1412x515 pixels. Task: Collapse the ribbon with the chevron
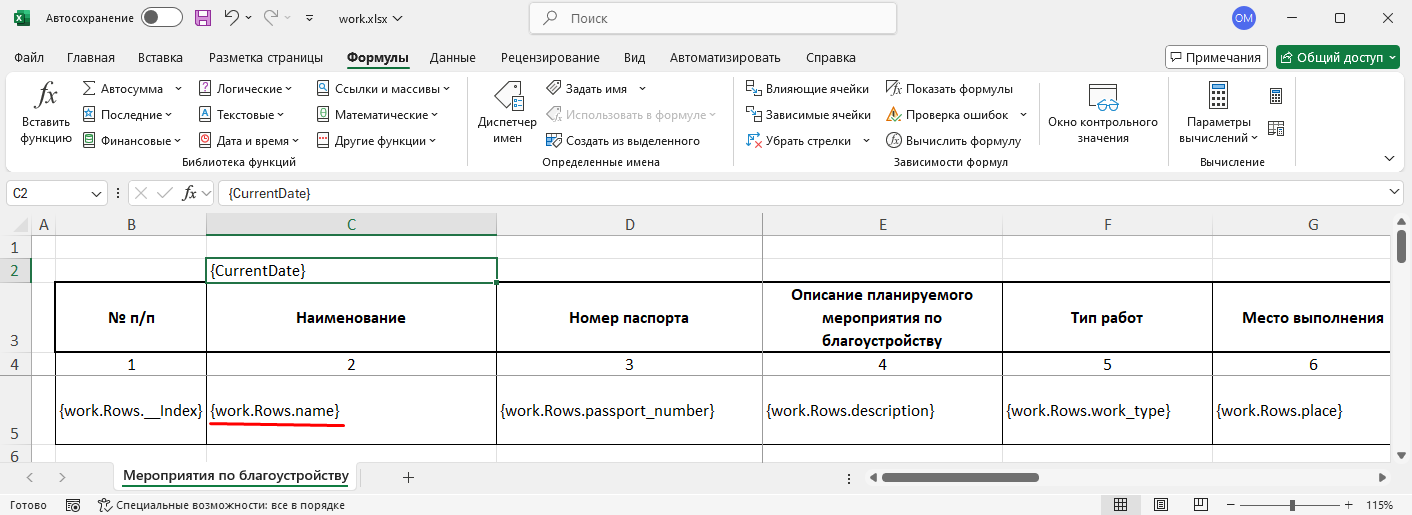click(1389, 158)
